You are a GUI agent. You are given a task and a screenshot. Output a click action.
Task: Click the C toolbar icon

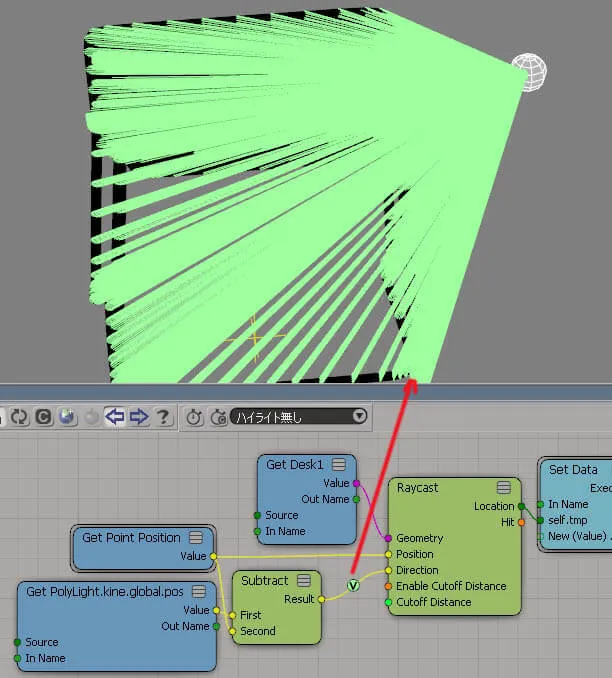pos(43,417)
